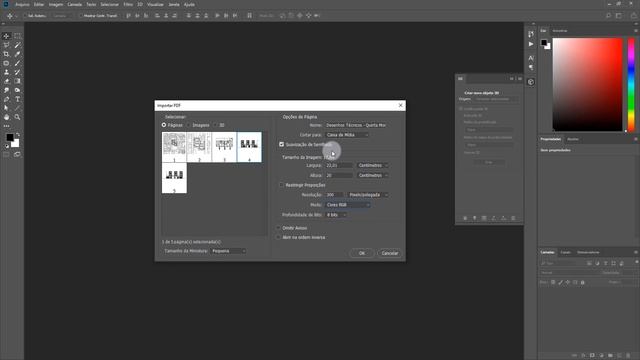The height and width of the screenshot is (360, 640).
Task: Click the Resolução input field
Action: pyautogui.click(x=334, y=195)
